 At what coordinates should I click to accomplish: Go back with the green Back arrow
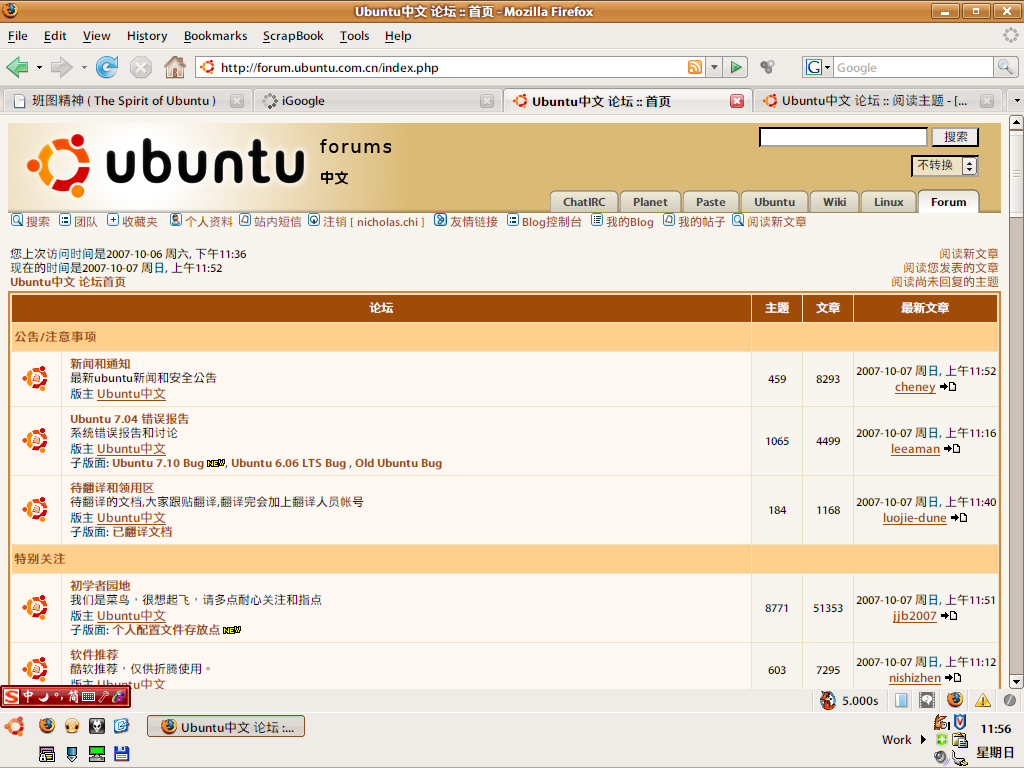[x=17, y=67]
